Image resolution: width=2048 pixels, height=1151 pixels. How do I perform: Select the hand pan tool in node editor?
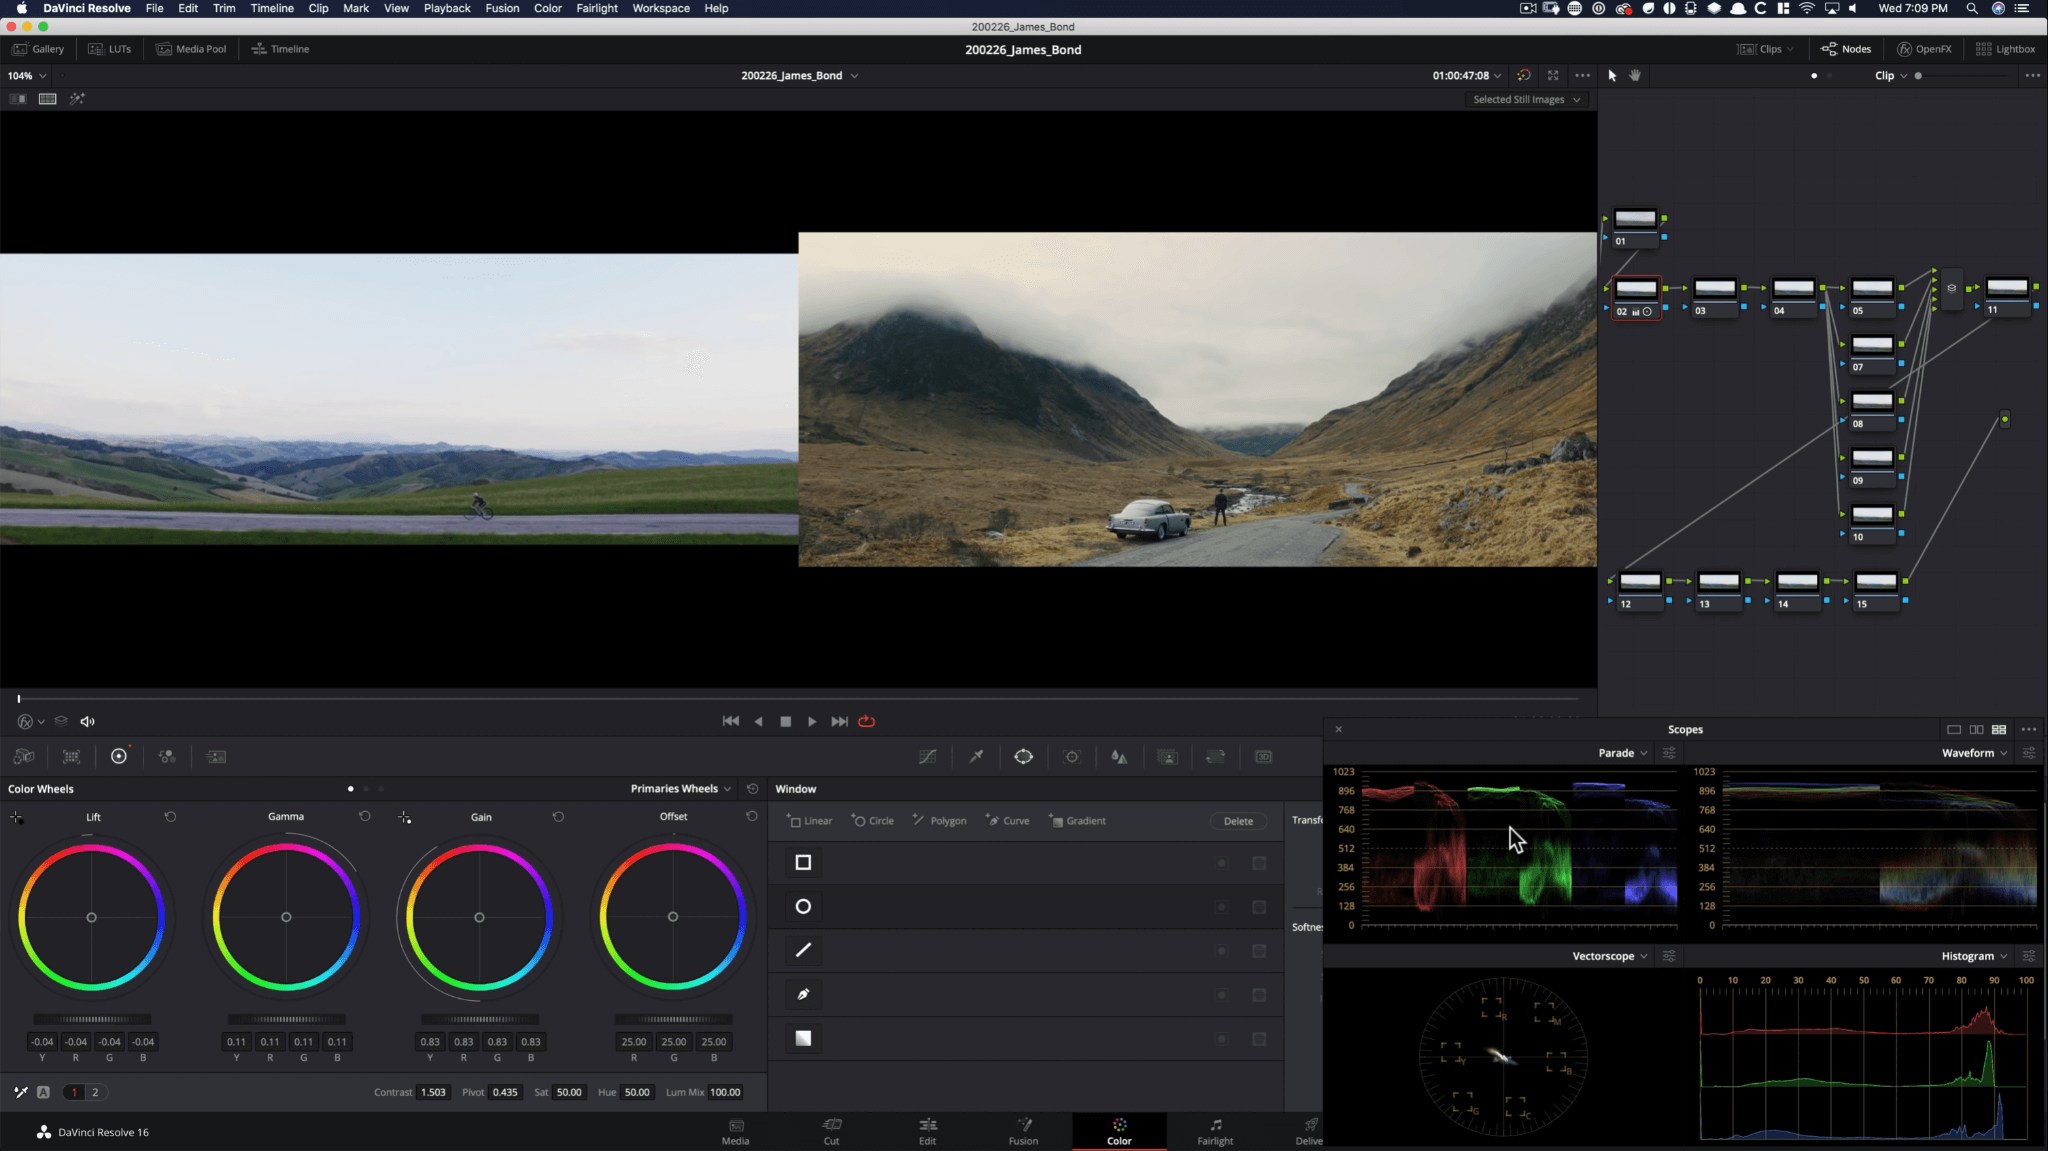(x=1635, y=75)
